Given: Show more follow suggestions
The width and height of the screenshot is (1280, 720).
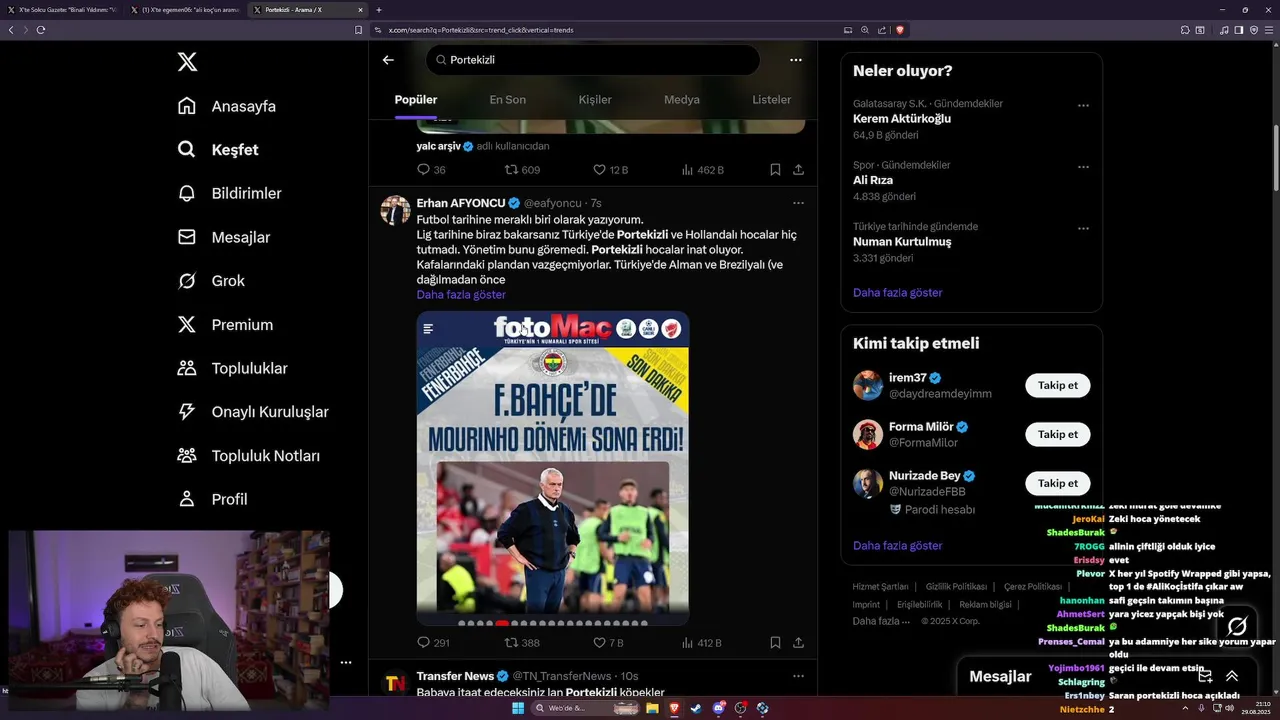Looking at the screenshot, I should pos(897,546).
